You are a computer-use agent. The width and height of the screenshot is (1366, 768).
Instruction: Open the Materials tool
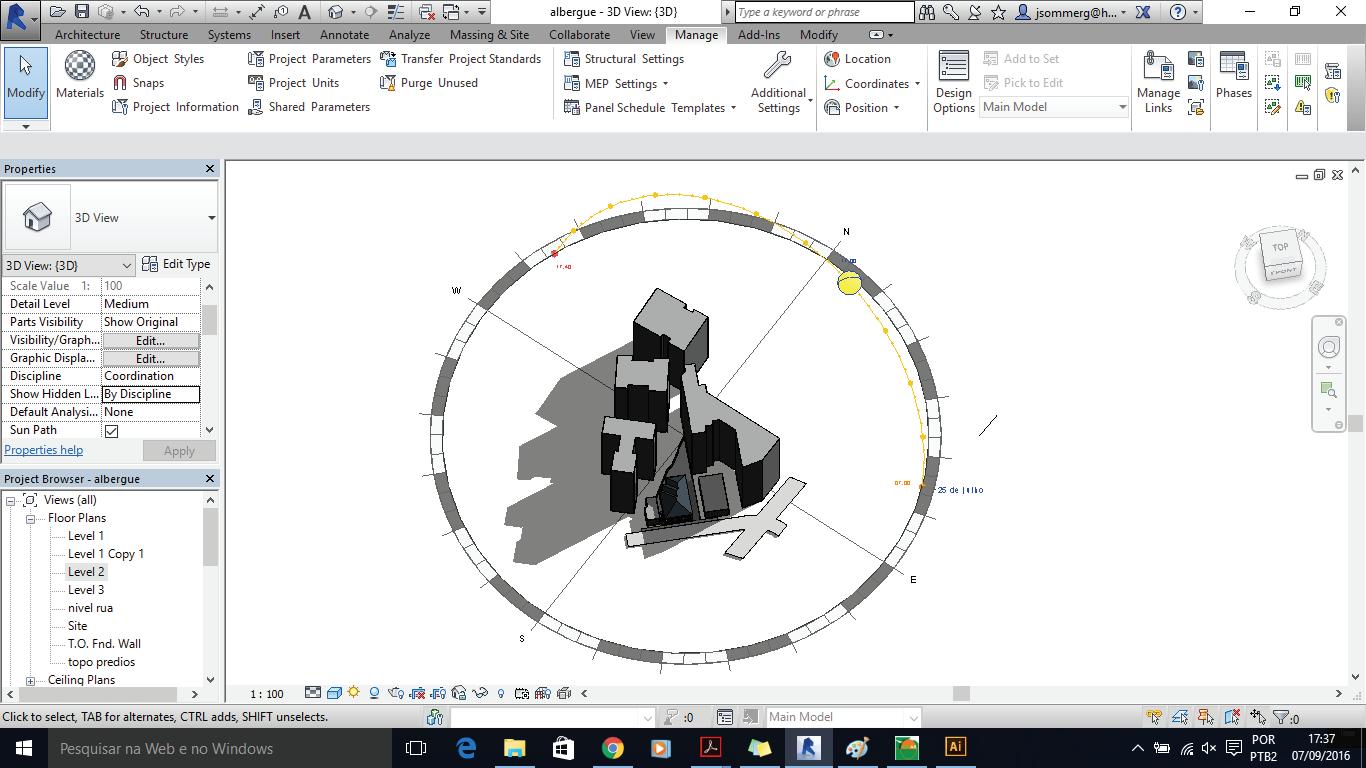point(80,75)
